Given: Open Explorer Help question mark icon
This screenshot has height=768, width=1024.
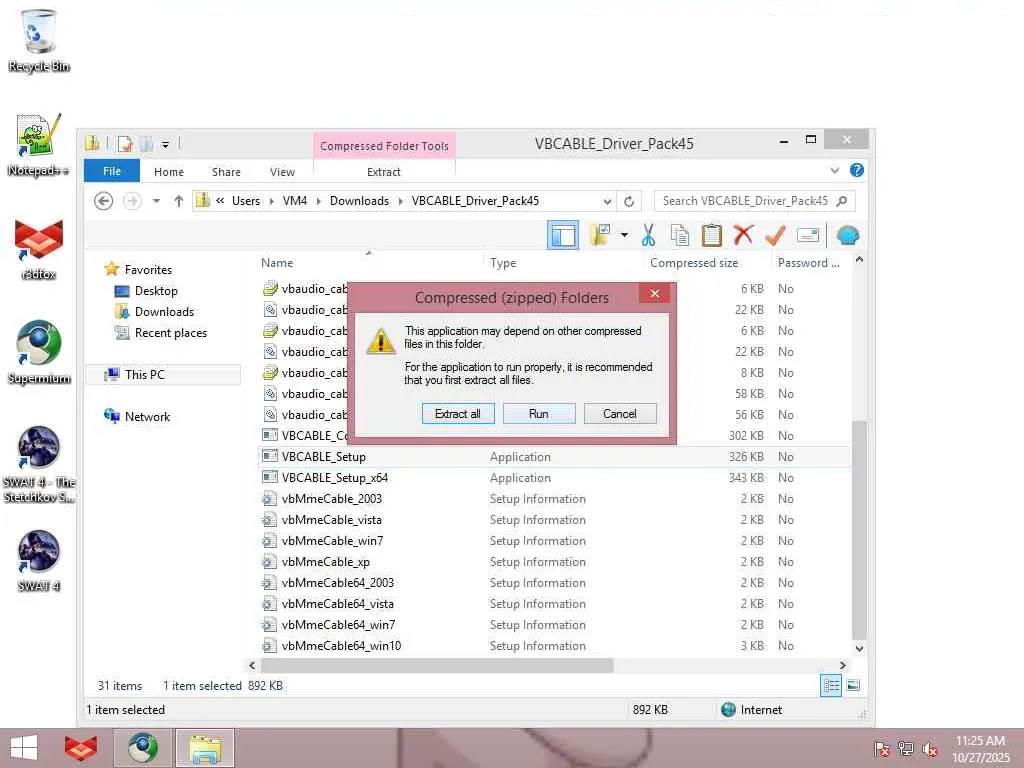Looking at the screenshot, I should tap(857, 170).
